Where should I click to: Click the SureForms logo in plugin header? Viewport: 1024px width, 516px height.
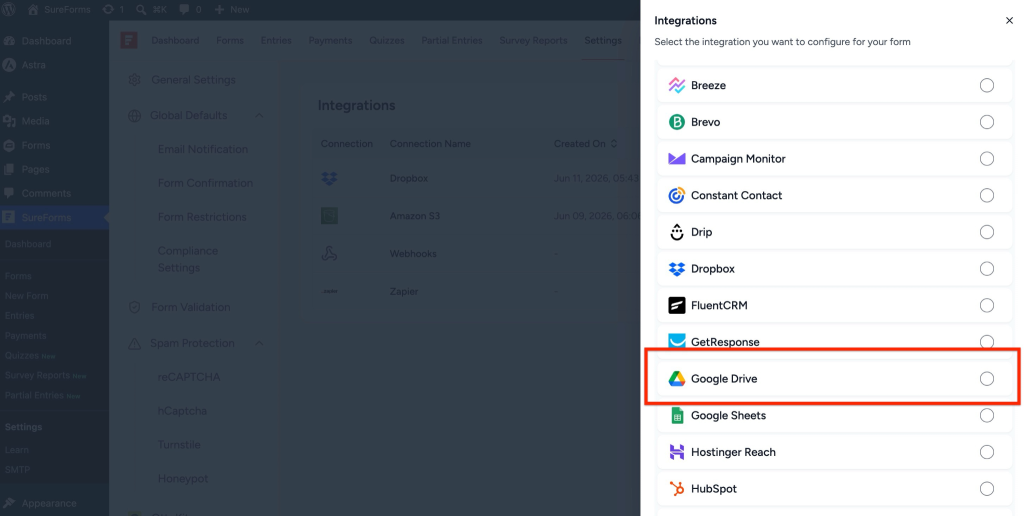click(x=129, y=40)
